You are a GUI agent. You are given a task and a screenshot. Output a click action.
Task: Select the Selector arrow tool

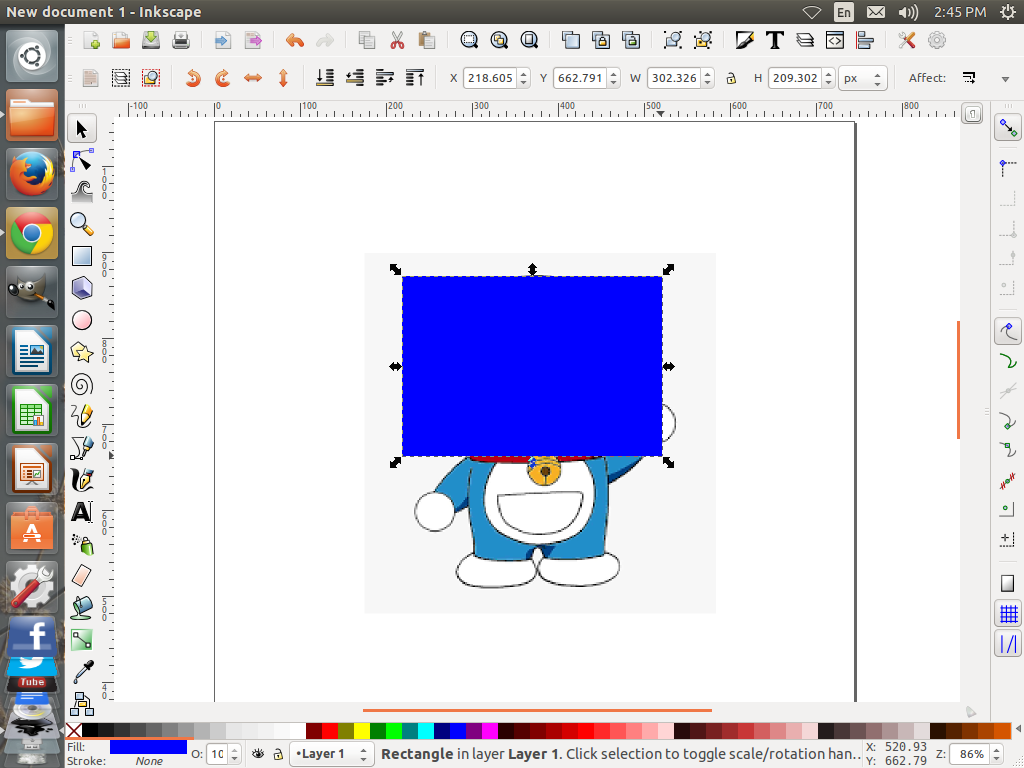pyautogui.click(x=82, y=129)
